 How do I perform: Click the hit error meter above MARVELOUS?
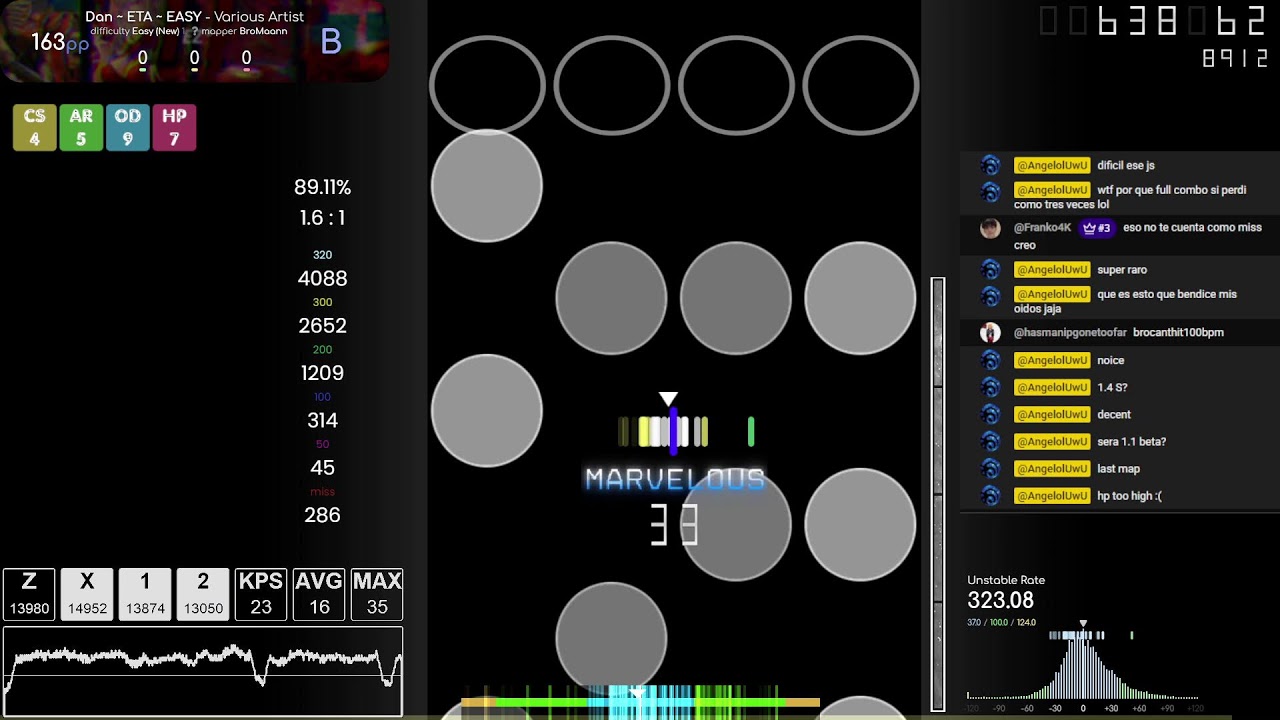(686, 432)
